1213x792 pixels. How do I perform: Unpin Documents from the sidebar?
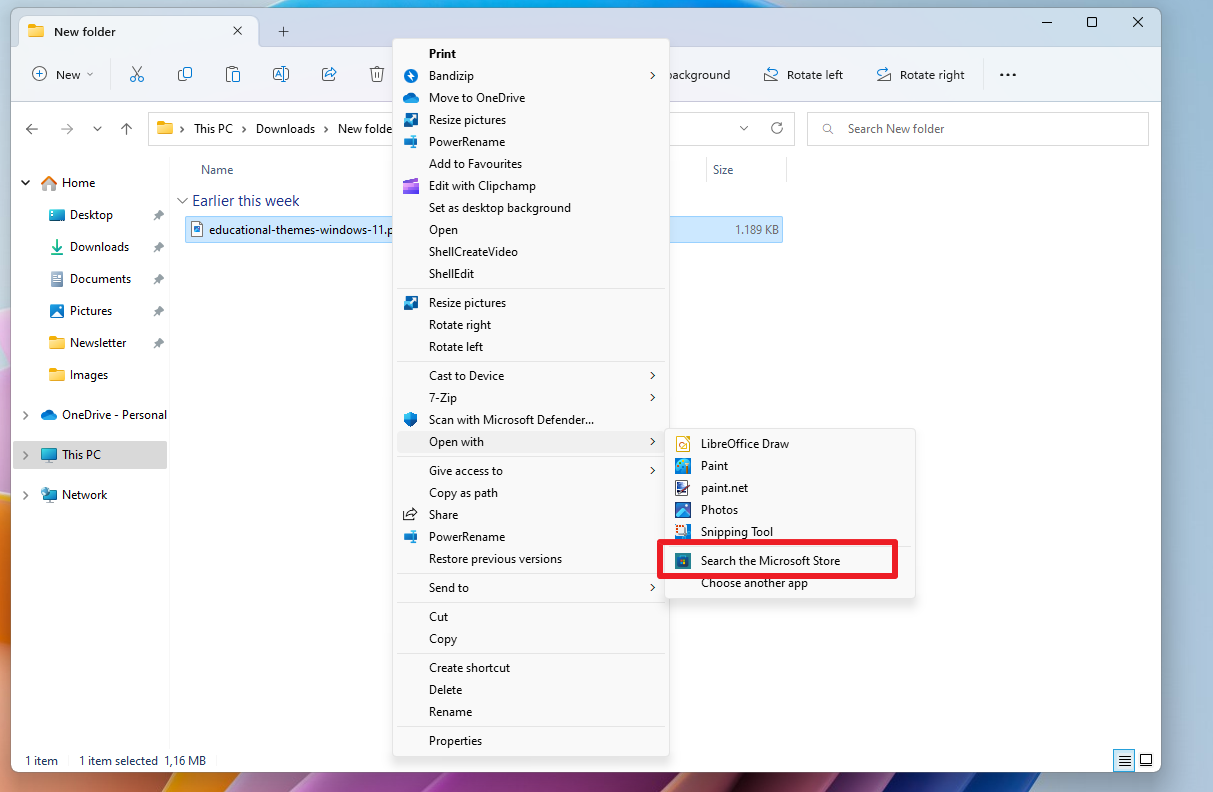click(157, 279)
